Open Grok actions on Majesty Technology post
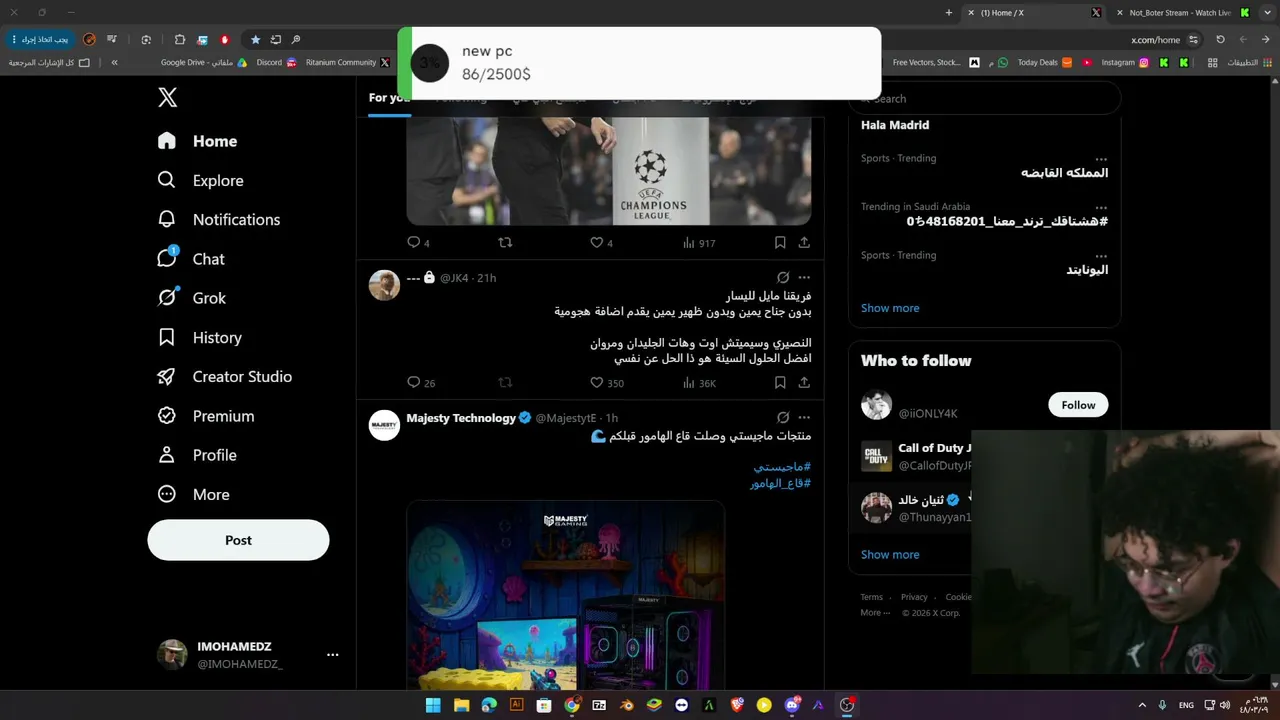The height and width of the screenshot is (720, 1280). point(783,418)
